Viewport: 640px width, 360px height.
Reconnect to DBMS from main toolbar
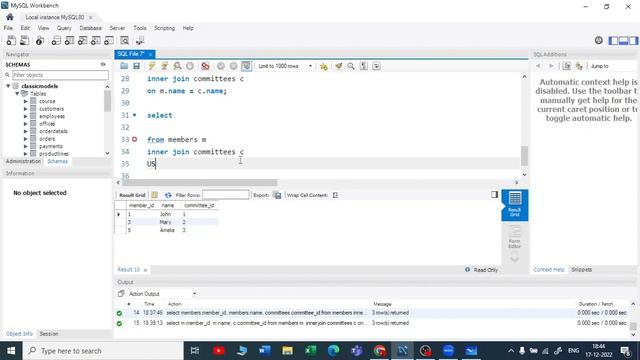(x=140, y=40)
